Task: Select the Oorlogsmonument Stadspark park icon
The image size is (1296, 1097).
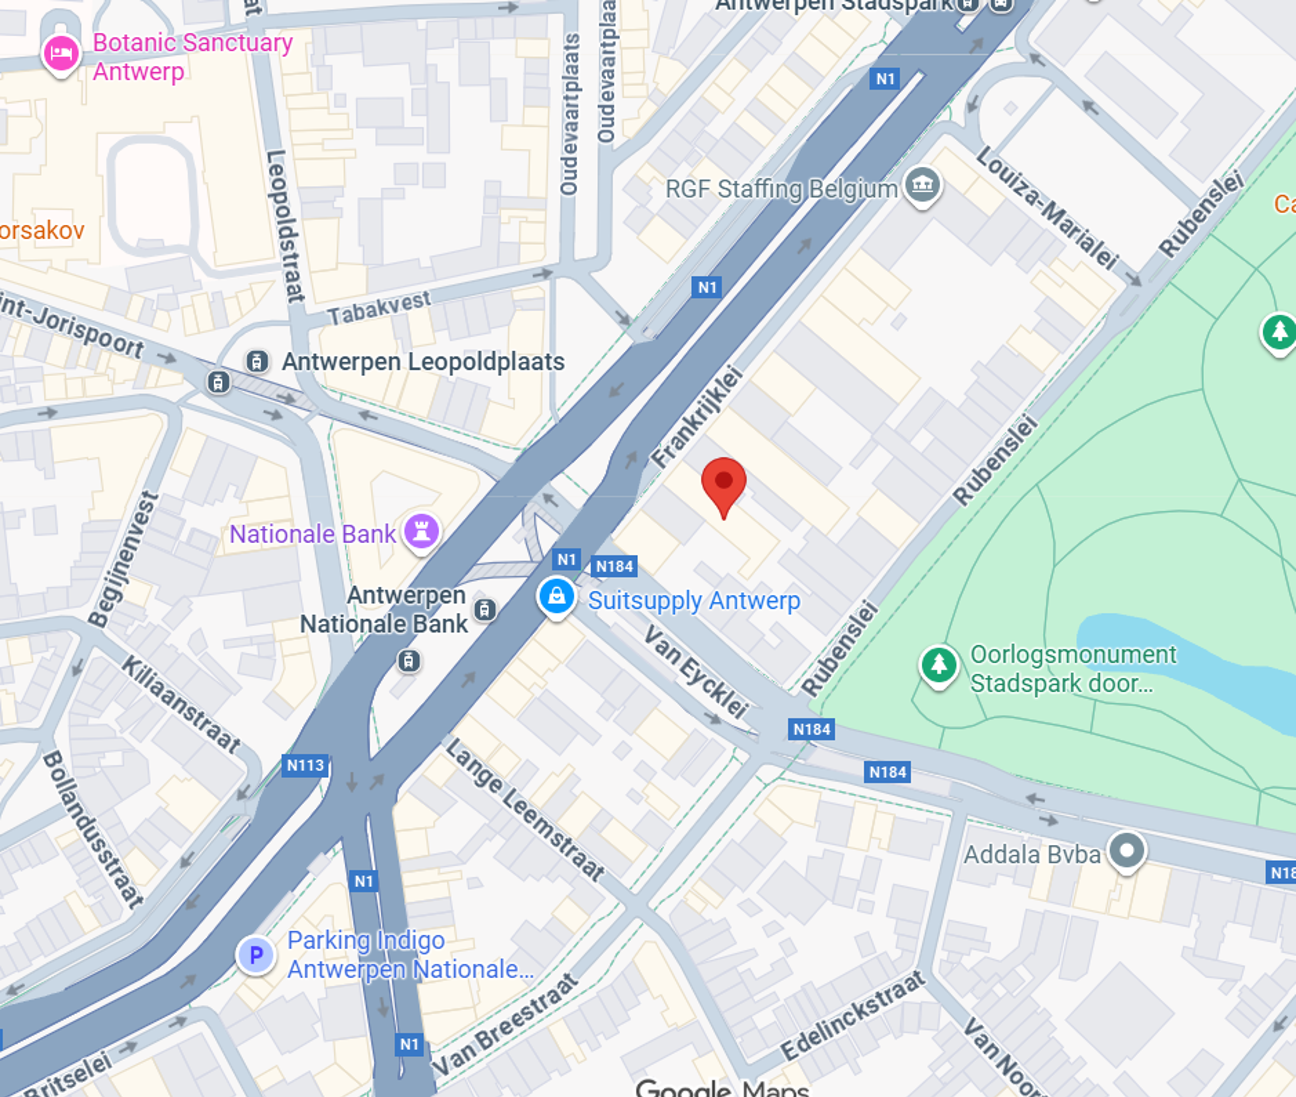Action: (x=938, y=665)
